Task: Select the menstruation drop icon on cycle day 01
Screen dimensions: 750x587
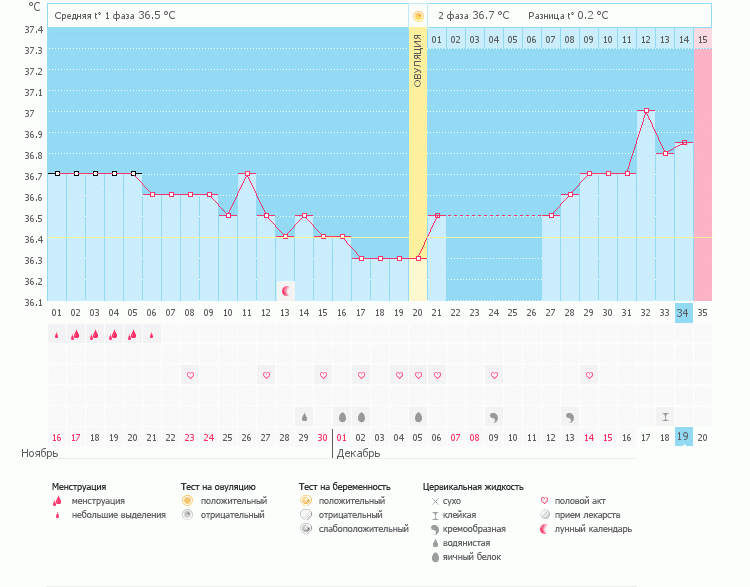Action: point(56,335)
